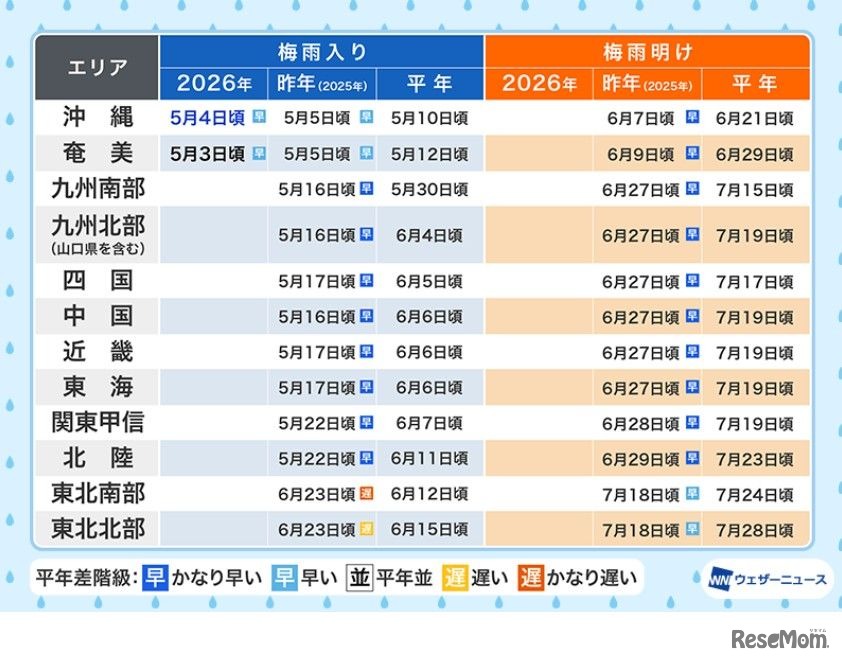Image resolution: width=842 pixels, height=662 pixels.
Task: Click the early badge beside 沖縄 5月4日頃
Action: pyautogui.click(x=259, y=117)
